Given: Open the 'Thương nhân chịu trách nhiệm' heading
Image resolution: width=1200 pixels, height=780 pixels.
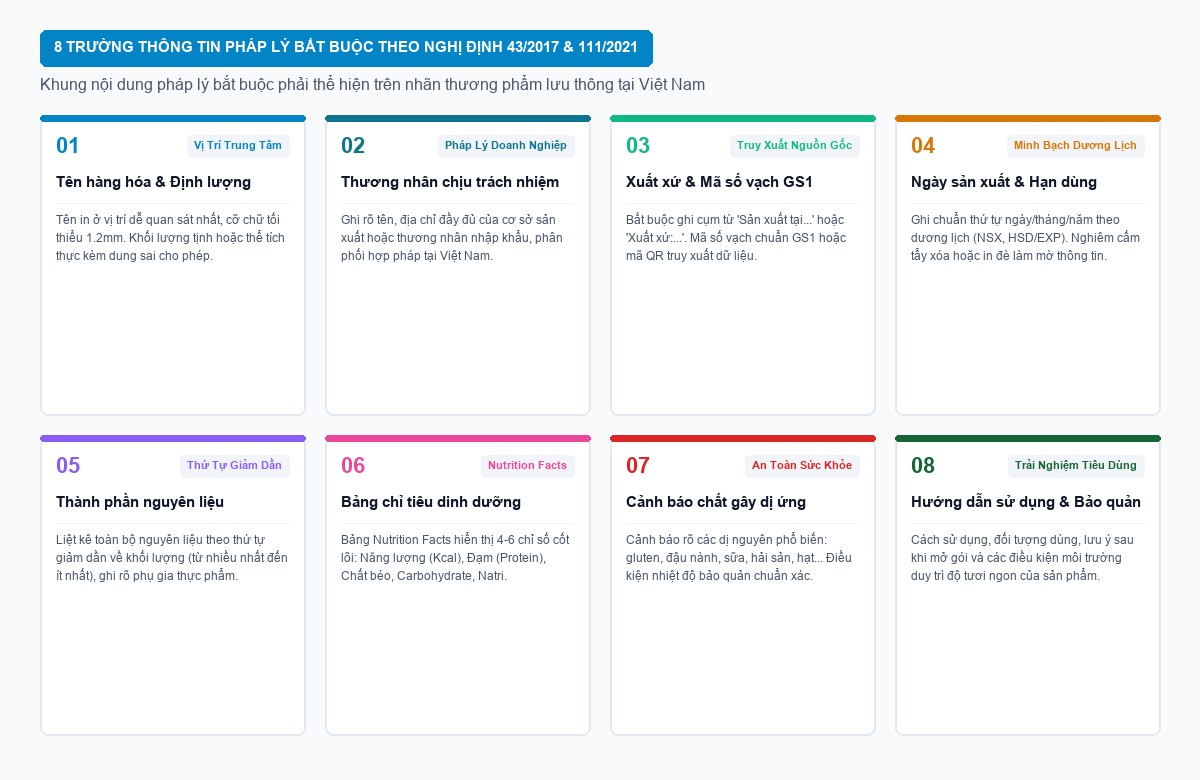Looking at the screenshot, I should coord(450,182).
